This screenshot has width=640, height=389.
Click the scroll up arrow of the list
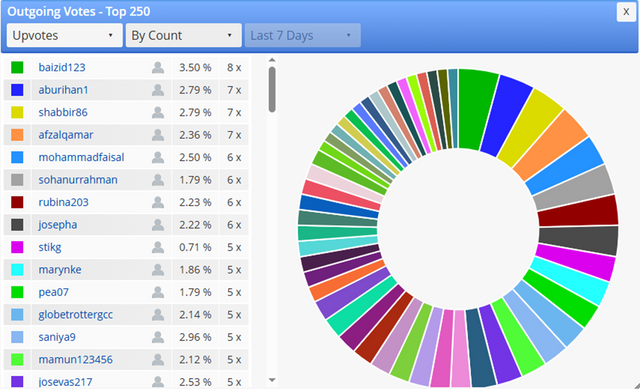[272, 60]
